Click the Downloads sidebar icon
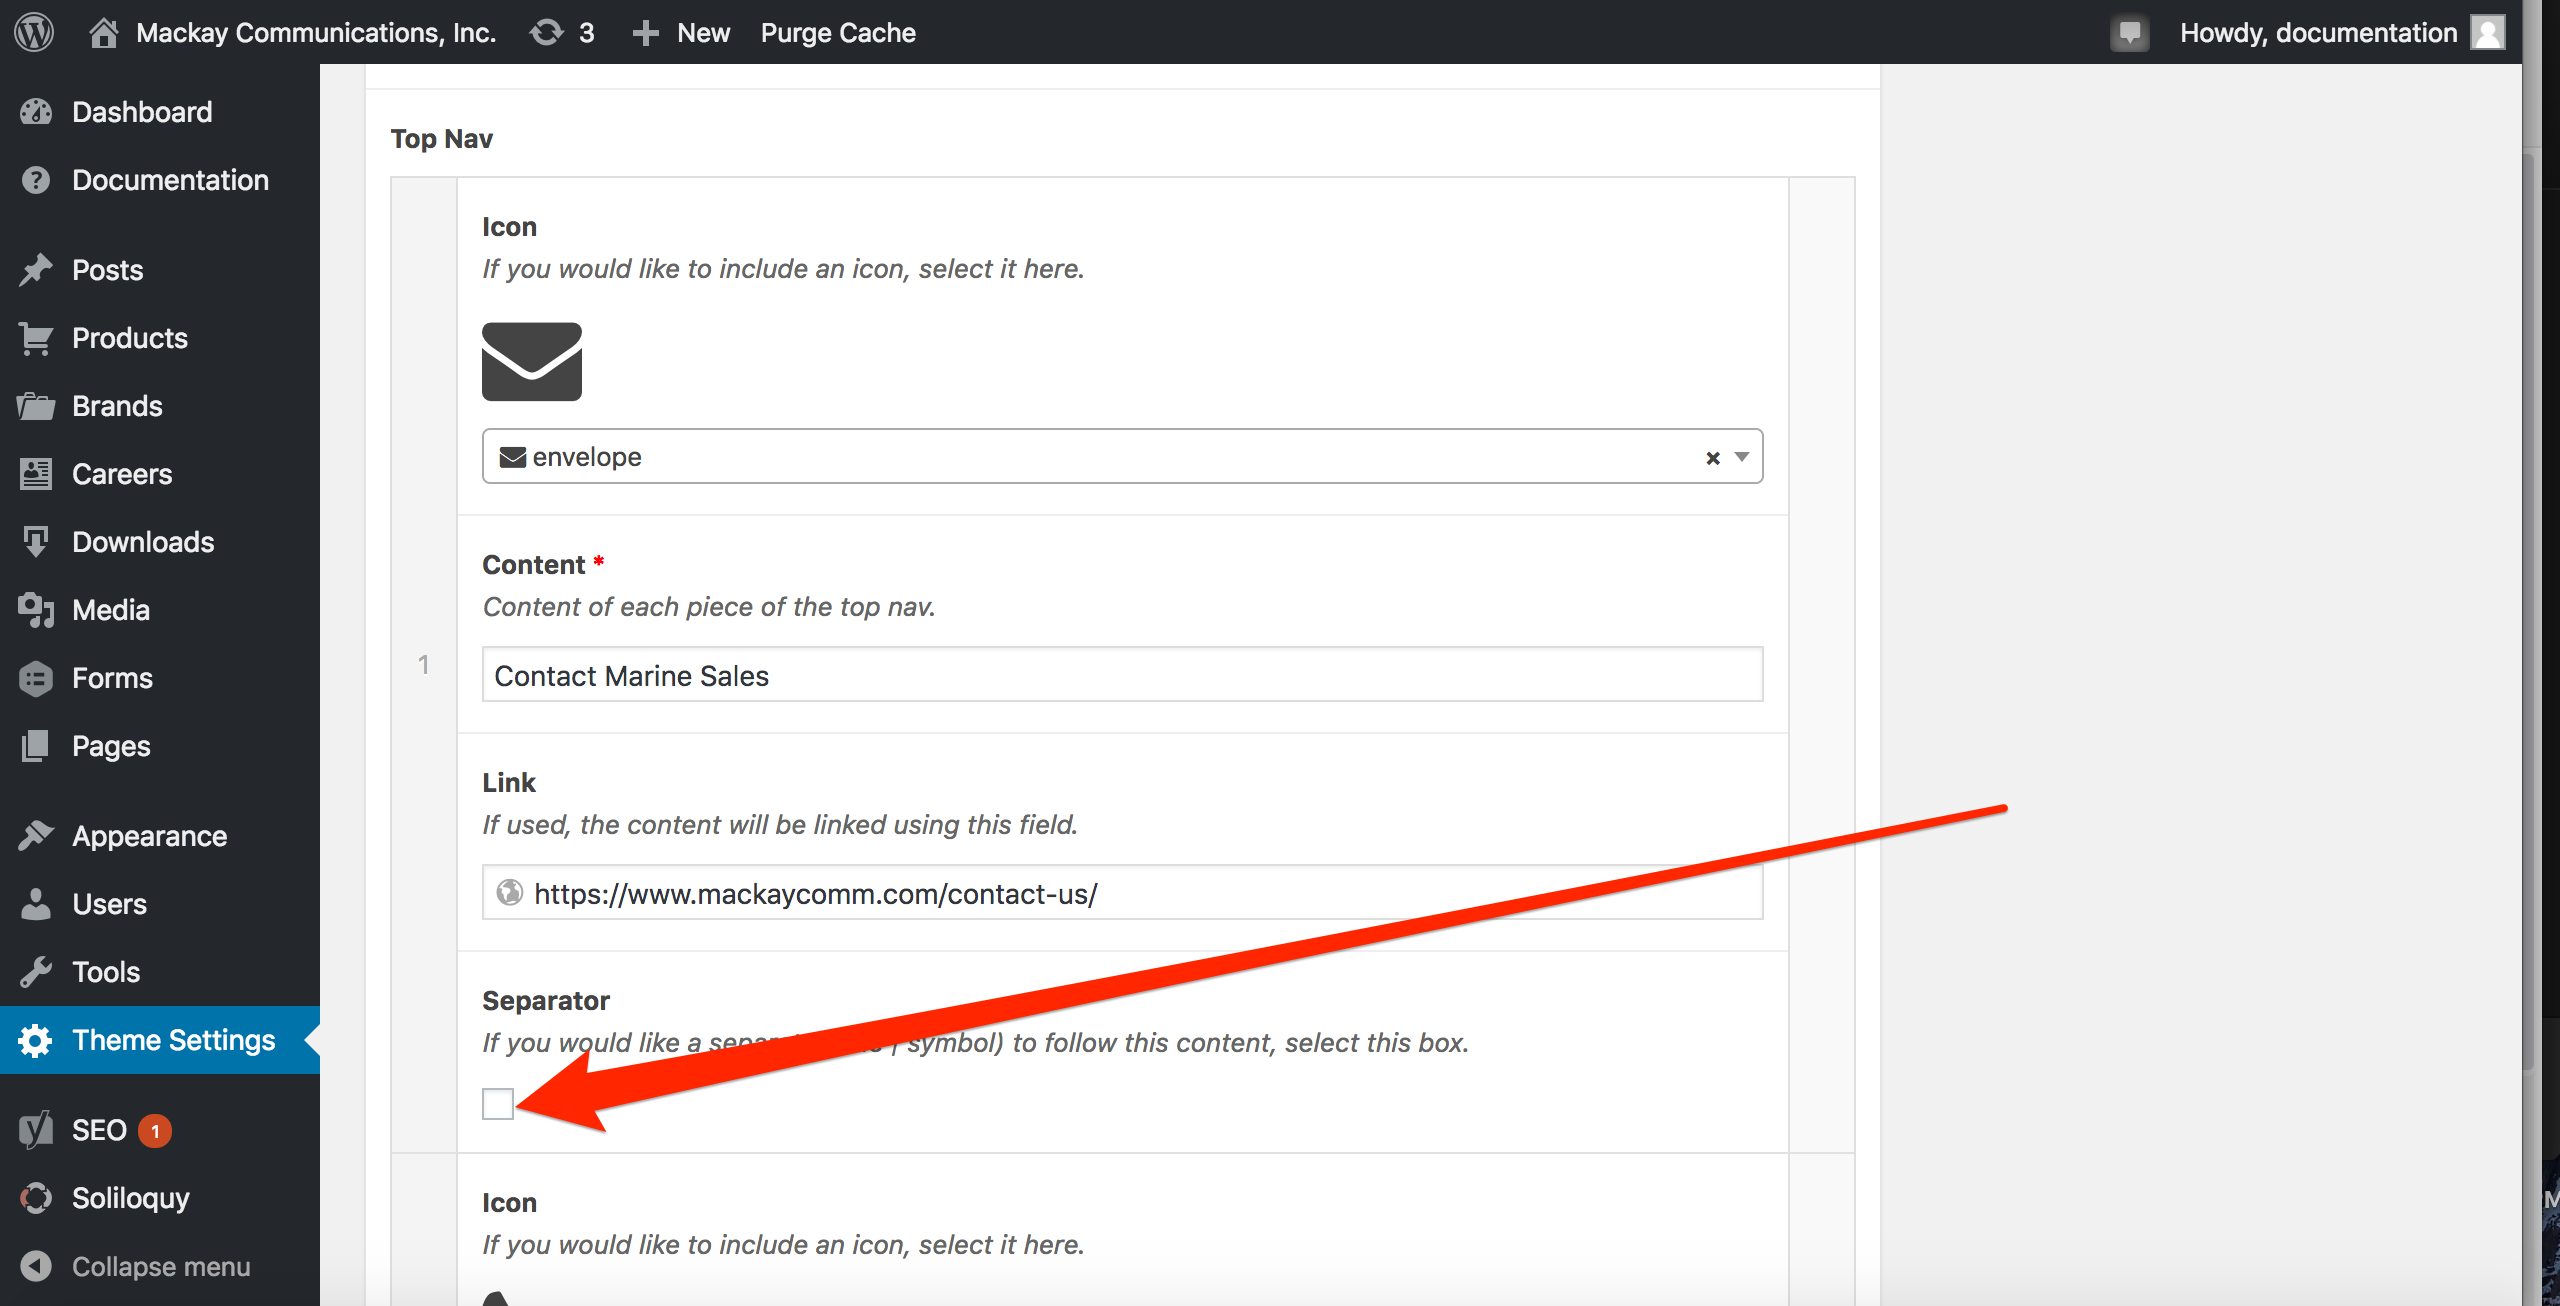This screenshot has width=2560, height=1306. point(36,542)
